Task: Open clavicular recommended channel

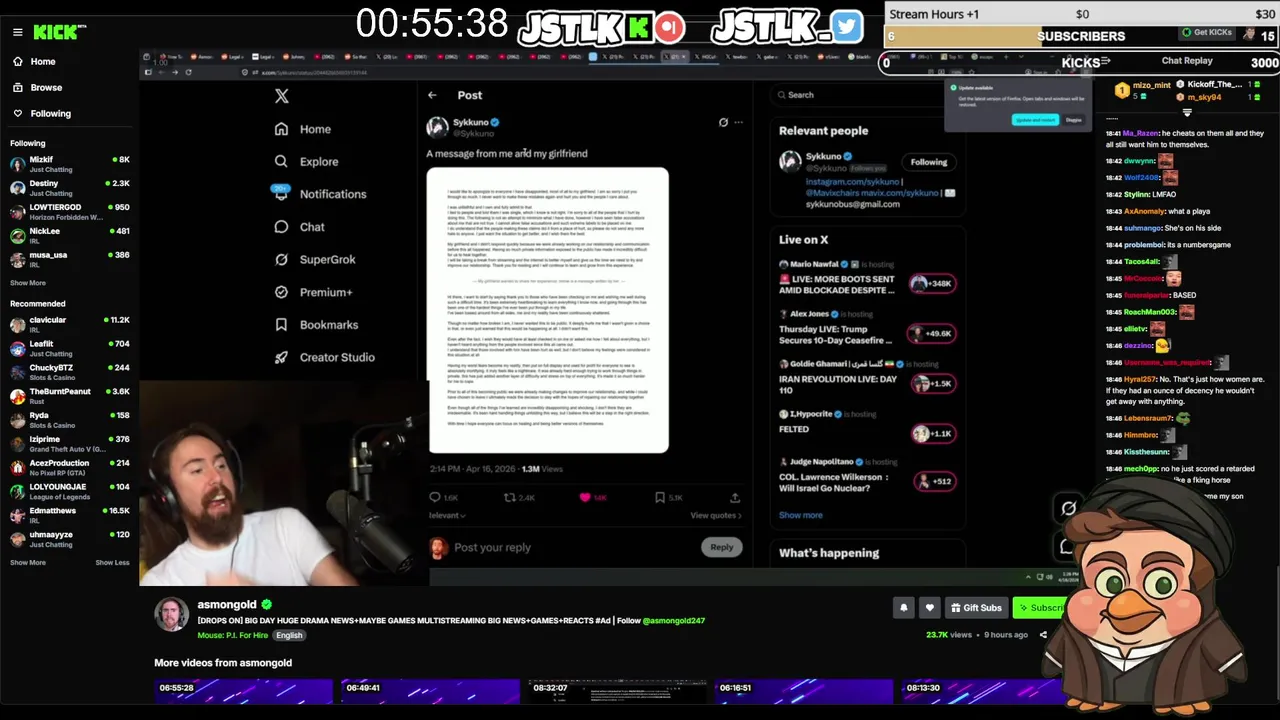Action: pos(70,324)
